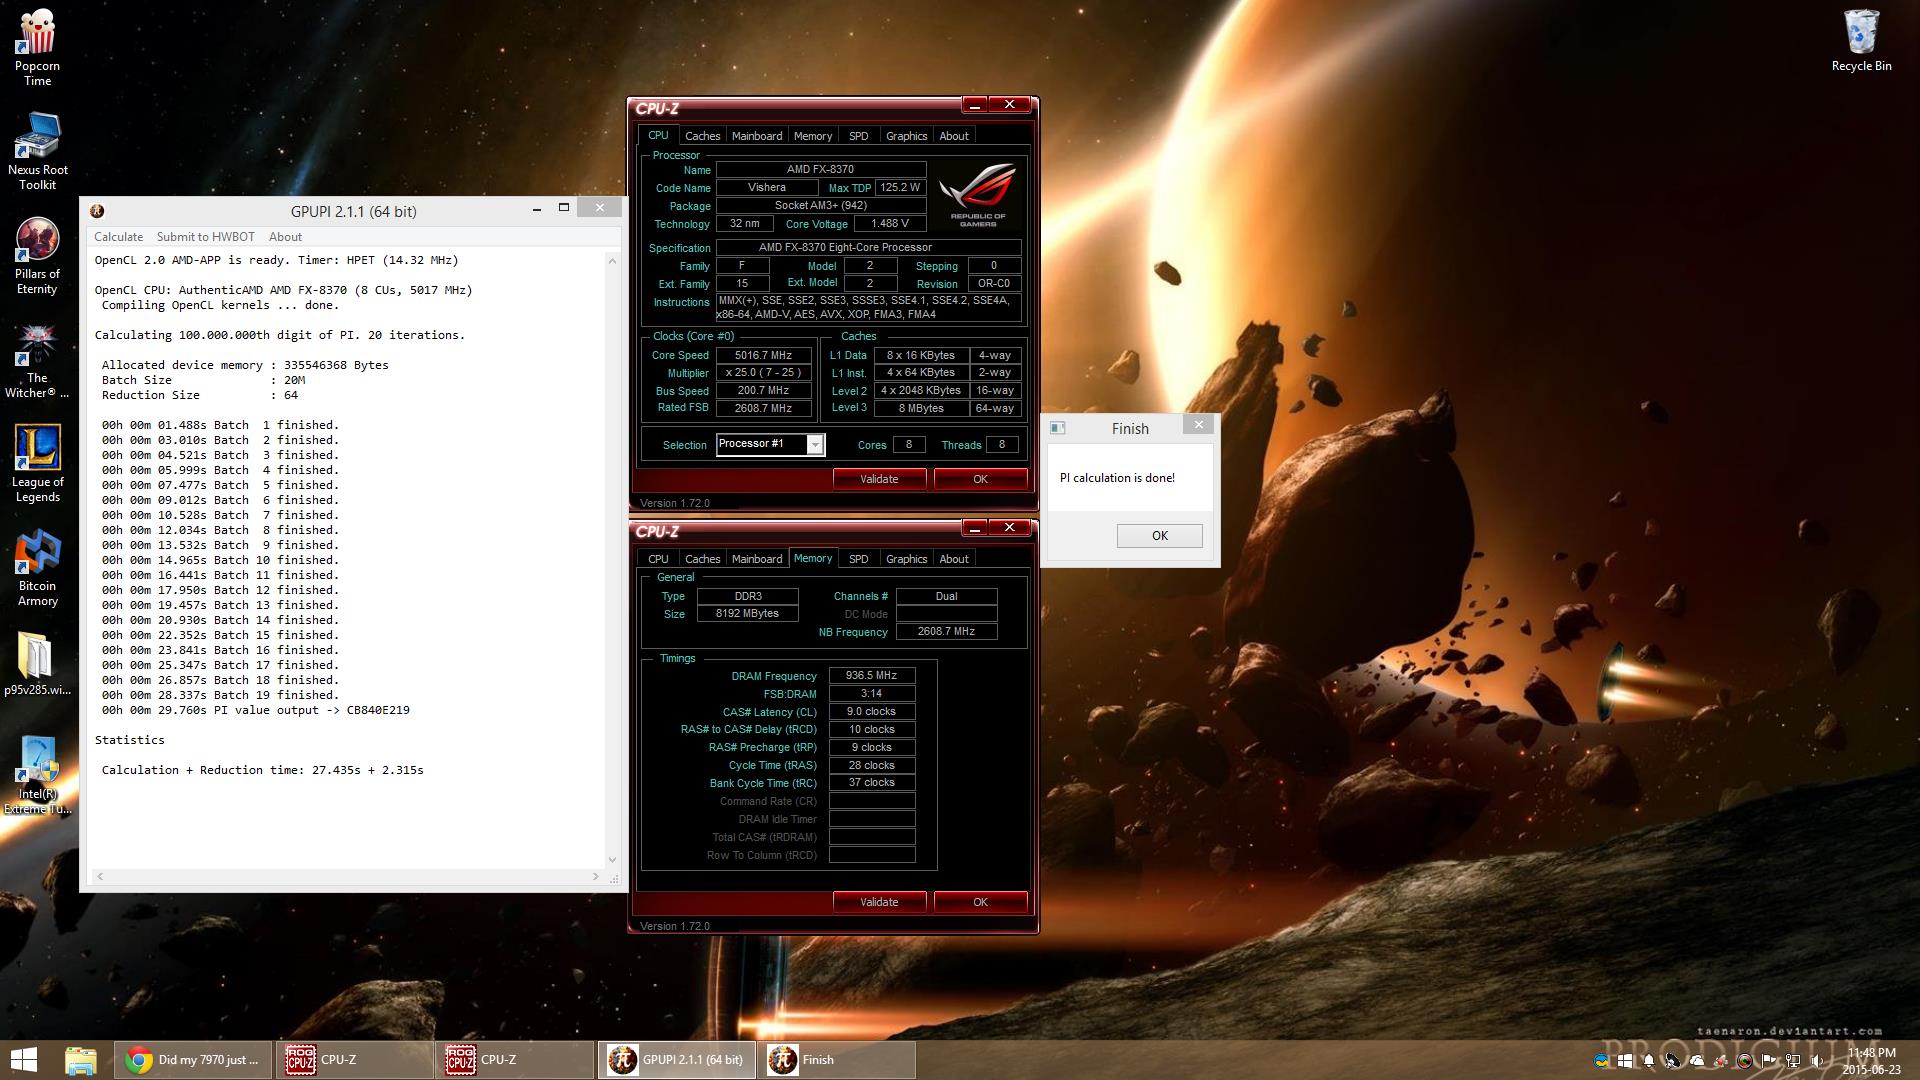Open File Explorer from the taskbar
This screenshot has width=1920, height=1080.
[x=81, y=1060]
